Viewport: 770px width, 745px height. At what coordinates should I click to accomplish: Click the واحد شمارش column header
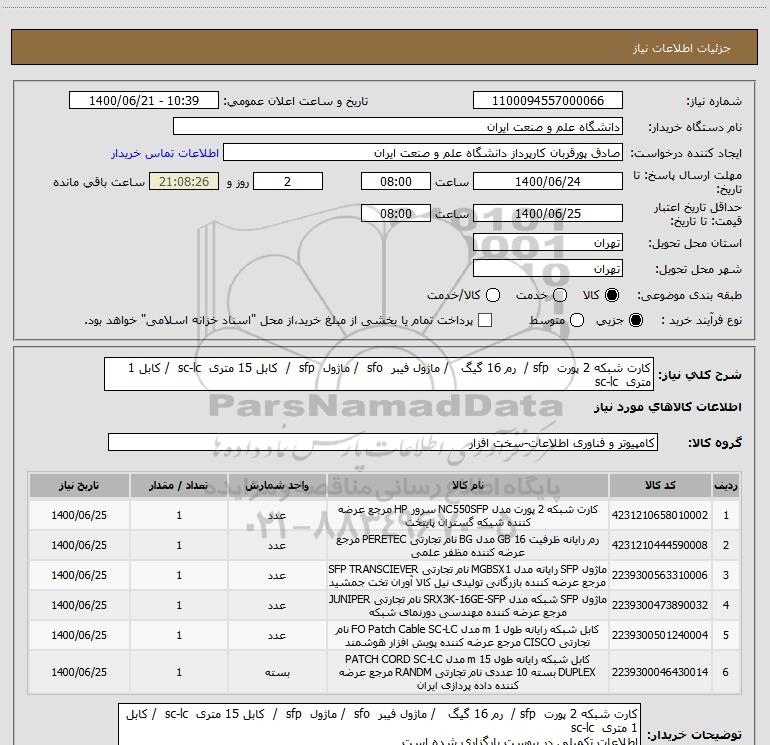click(x=277, y=486)
